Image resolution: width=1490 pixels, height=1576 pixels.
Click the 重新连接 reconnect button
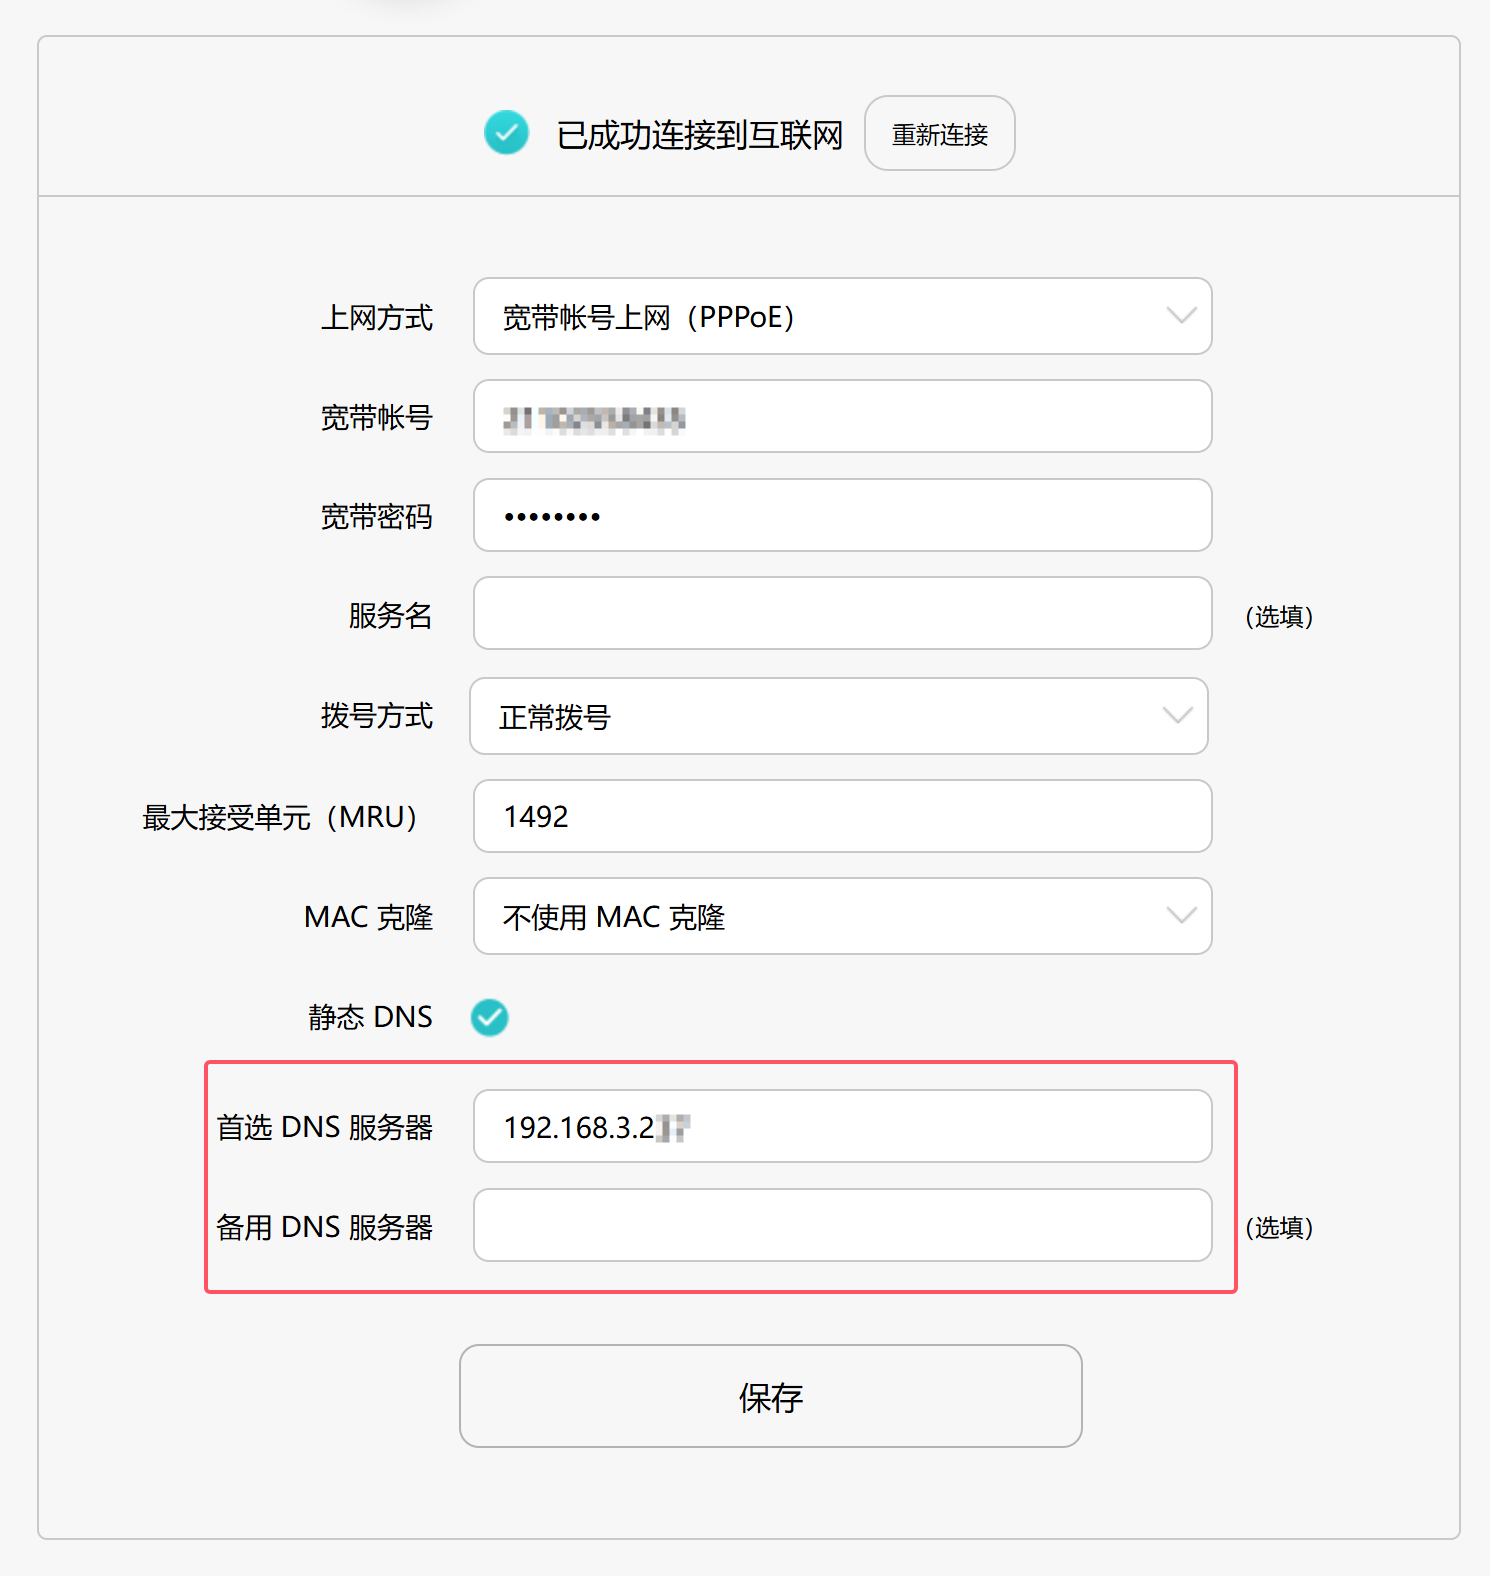pos(938,132)
